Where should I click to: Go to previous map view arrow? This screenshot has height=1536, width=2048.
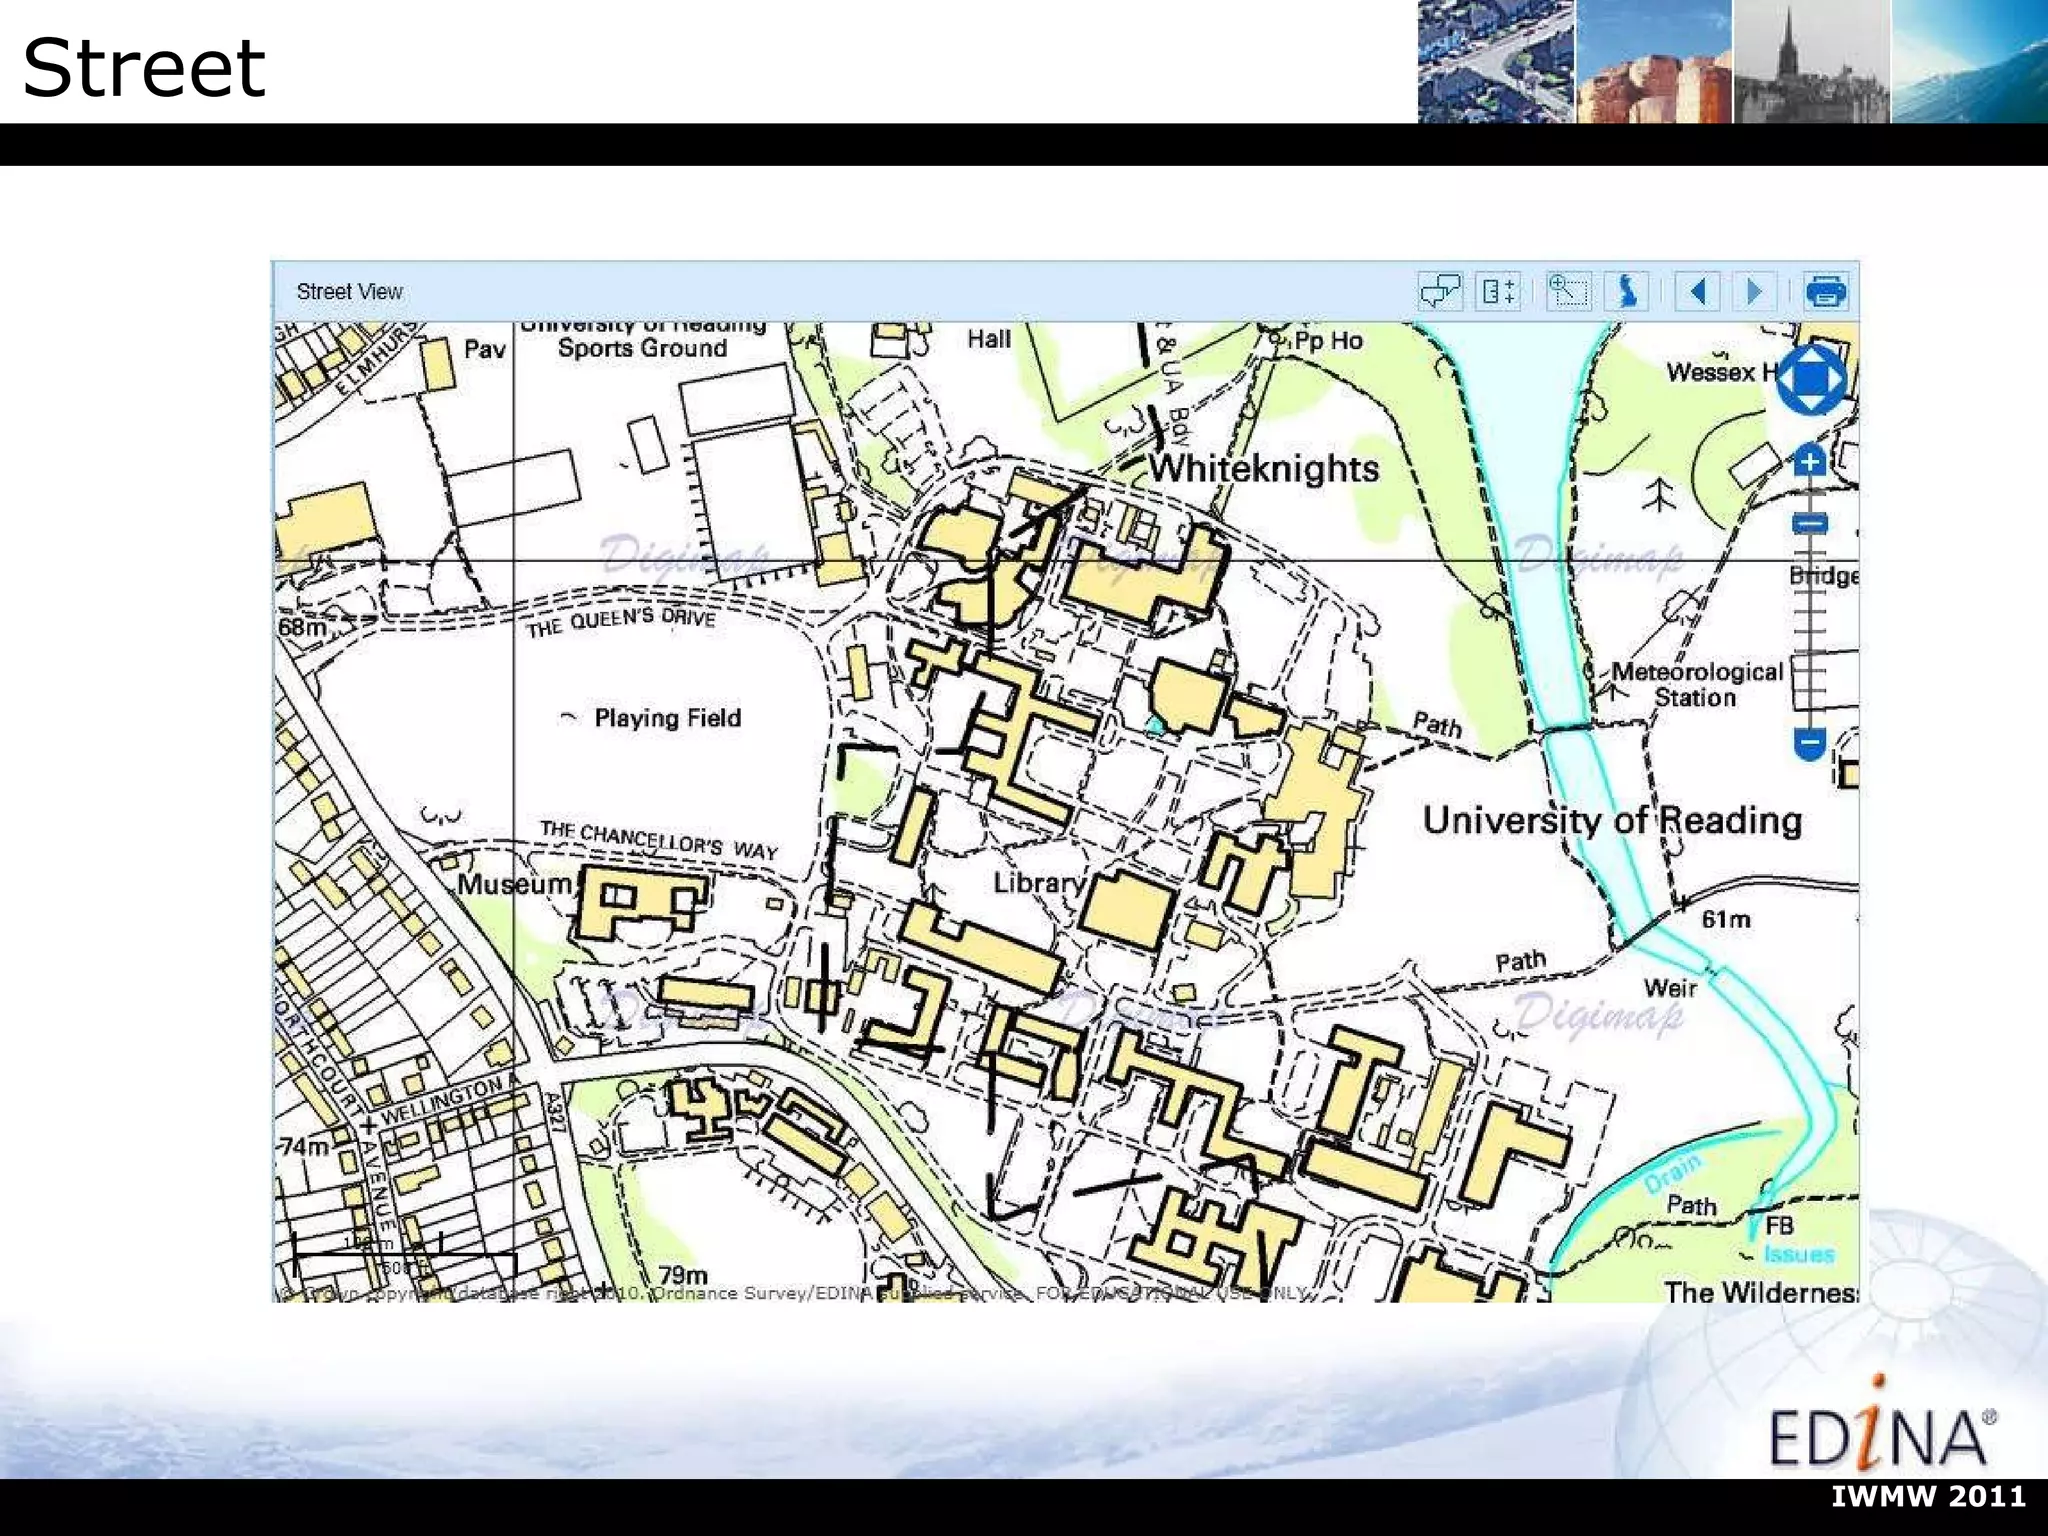pos(1697,292)
